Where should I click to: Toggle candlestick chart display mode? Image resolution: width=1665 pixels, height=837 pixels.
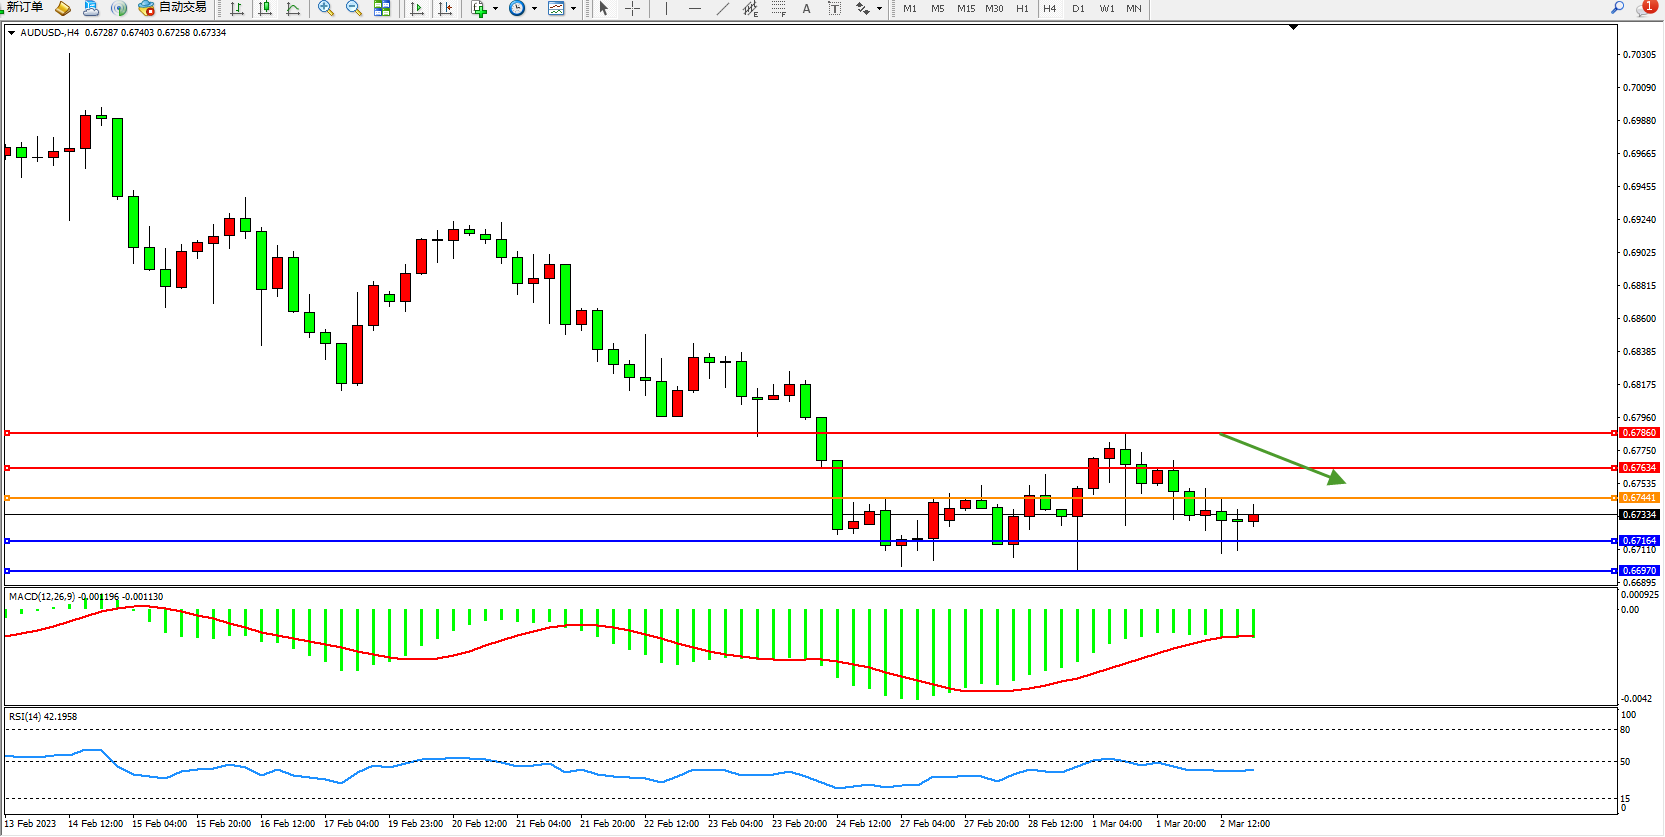(265, 8)
